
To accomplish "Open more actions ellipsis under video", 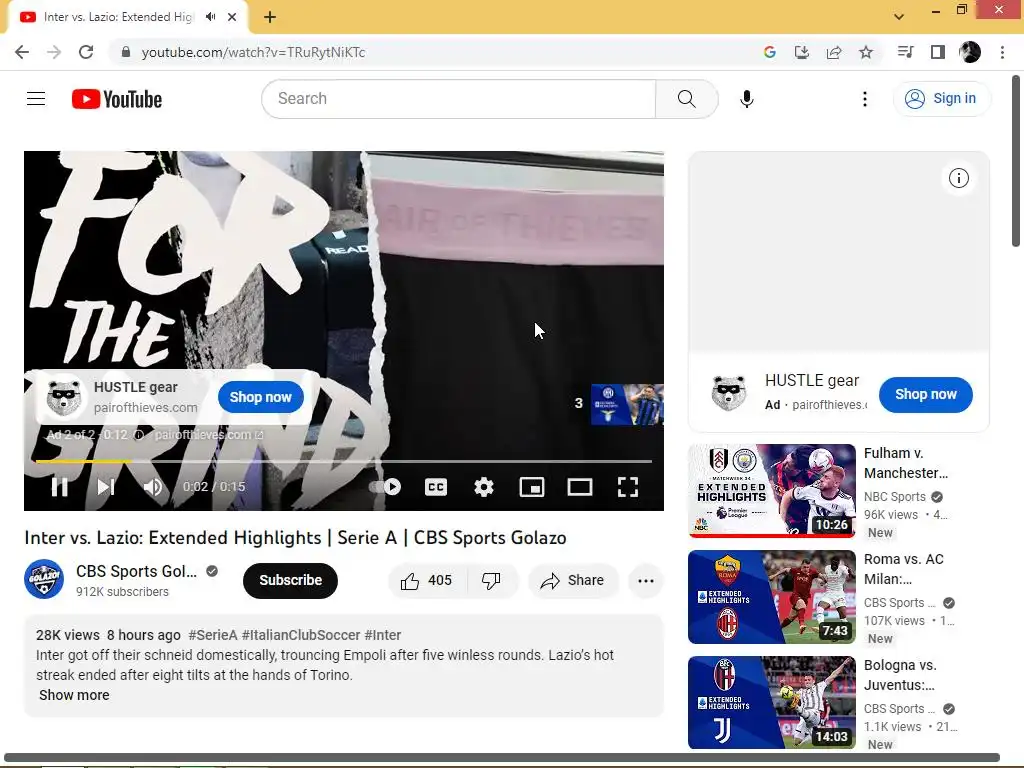I will (645, 581).
